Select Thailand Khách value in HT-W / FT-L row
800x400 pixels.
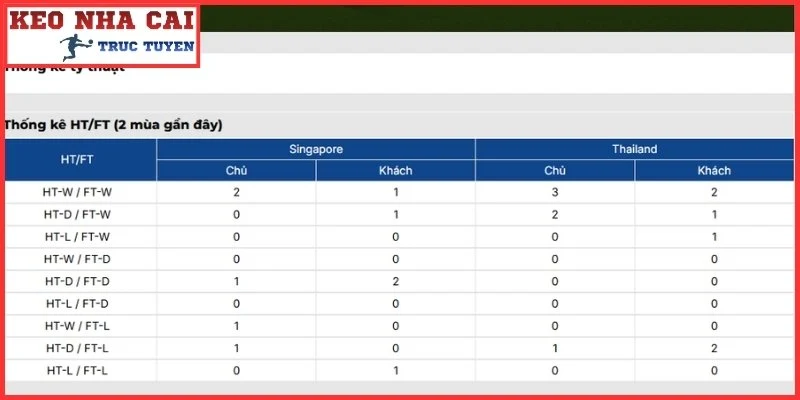pos(714,326)
